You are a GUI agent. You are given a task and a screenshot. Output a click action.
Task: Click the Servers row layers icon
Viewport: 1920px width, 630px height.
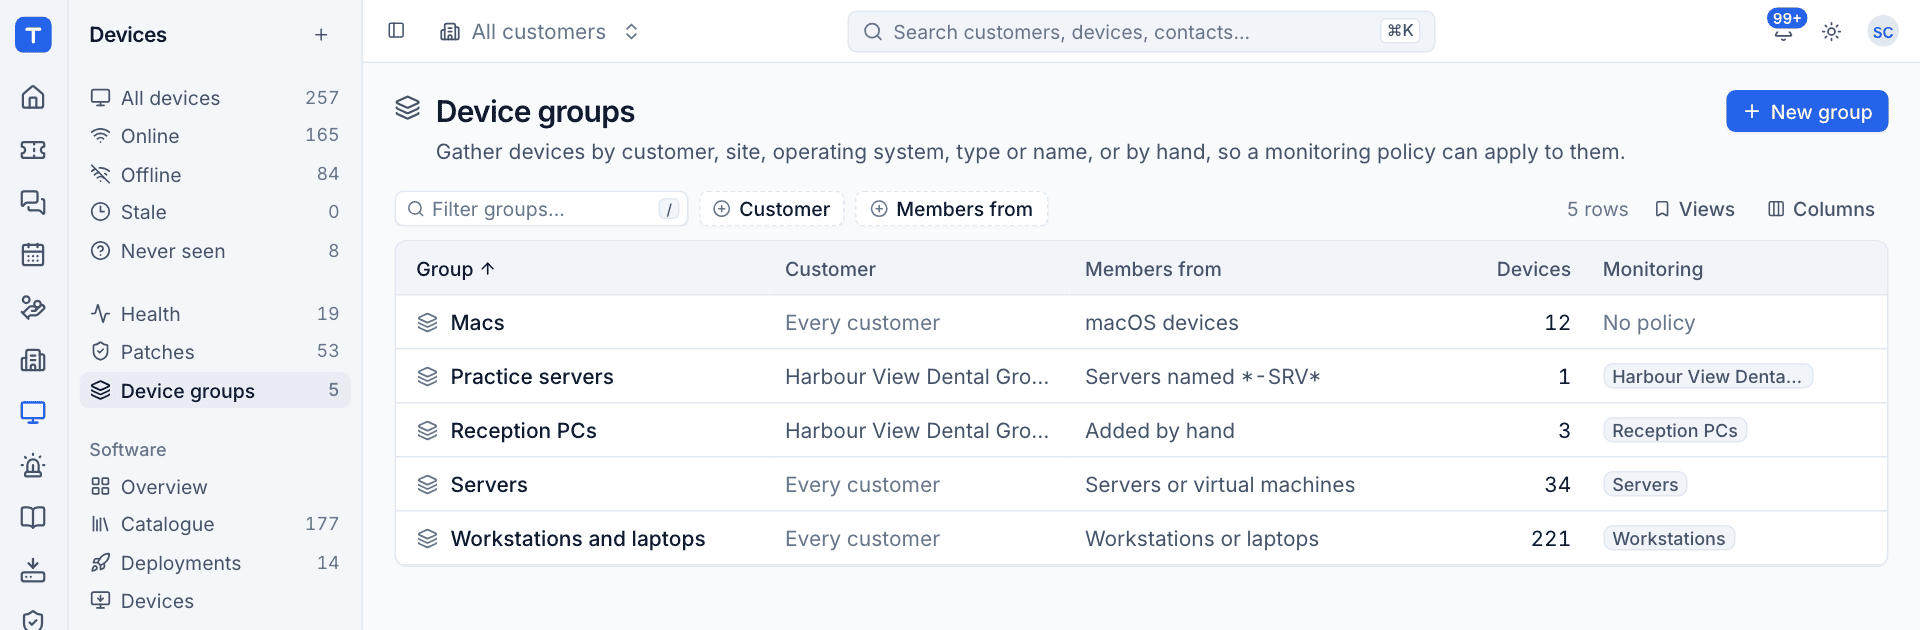click(x=428, y=484)
